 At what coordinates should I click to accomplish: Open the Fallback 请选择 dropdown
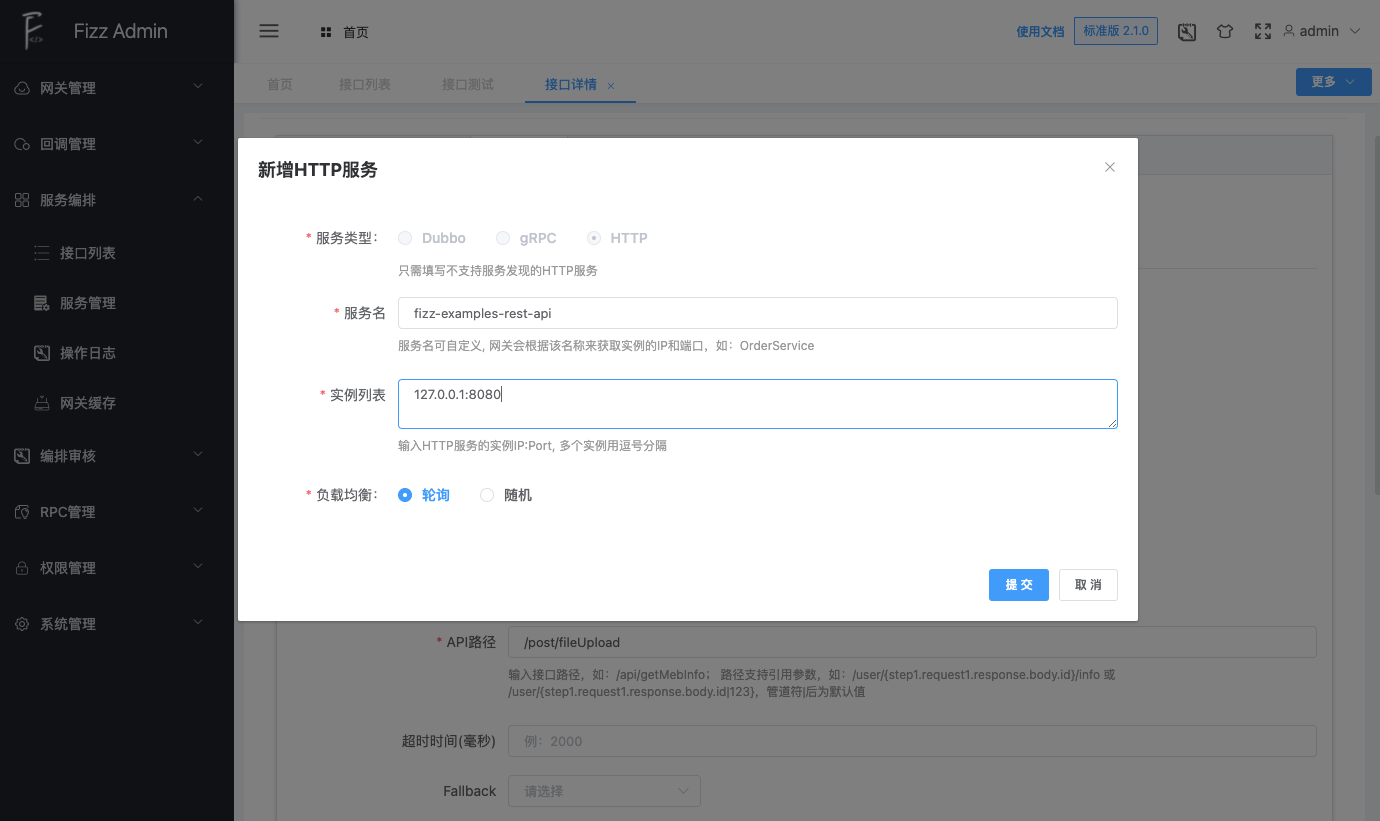pos(604,790)
